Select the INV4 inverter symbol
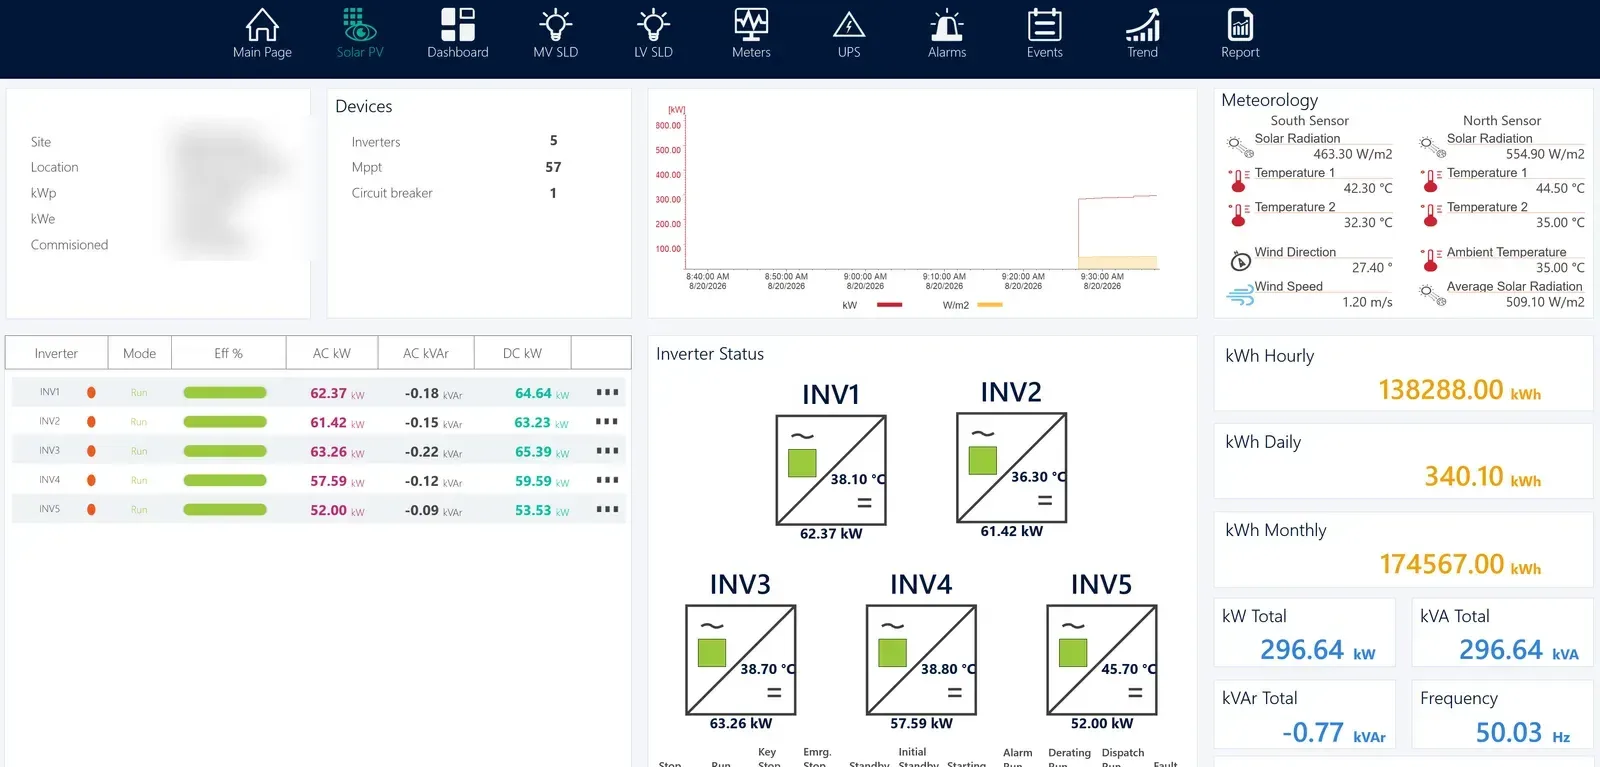The width and height of the screenshot is (1600, 767). [921, 659]
